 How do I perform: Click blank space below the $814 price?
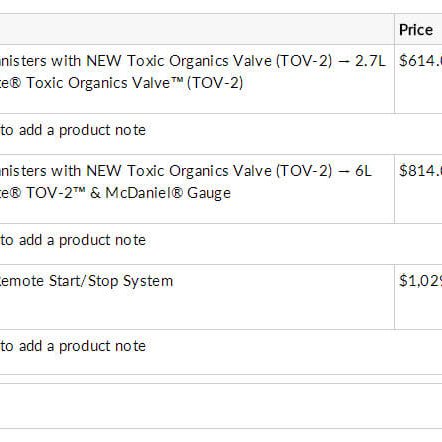click(x=419, y=202)
